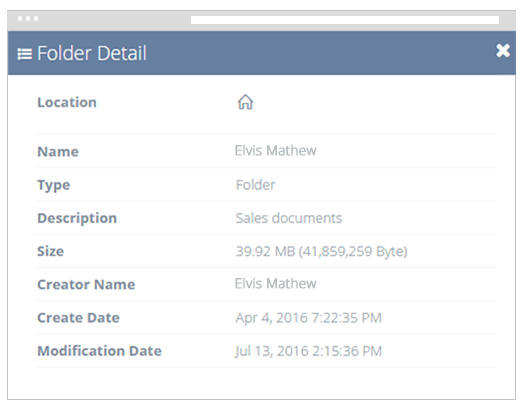Select the Description label
The width and height of the screenshot is (525, 407).
tap(77, 219)
